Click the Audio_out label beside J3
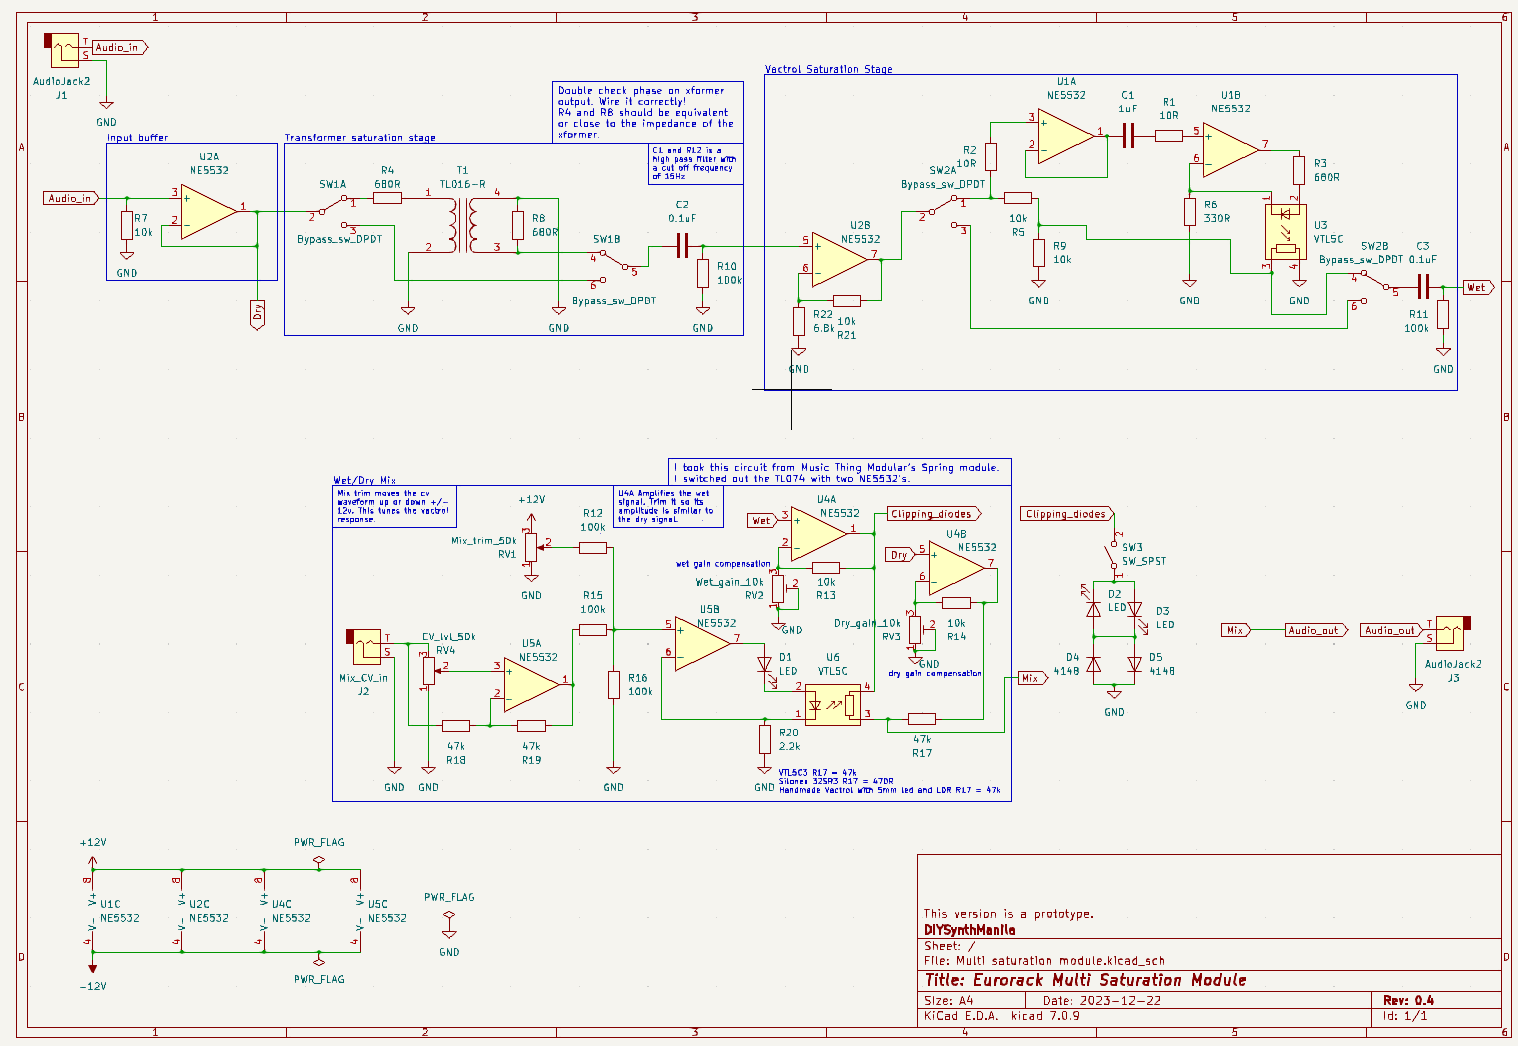This screenshot has width=1518, height=1046. click(1391, 630)
